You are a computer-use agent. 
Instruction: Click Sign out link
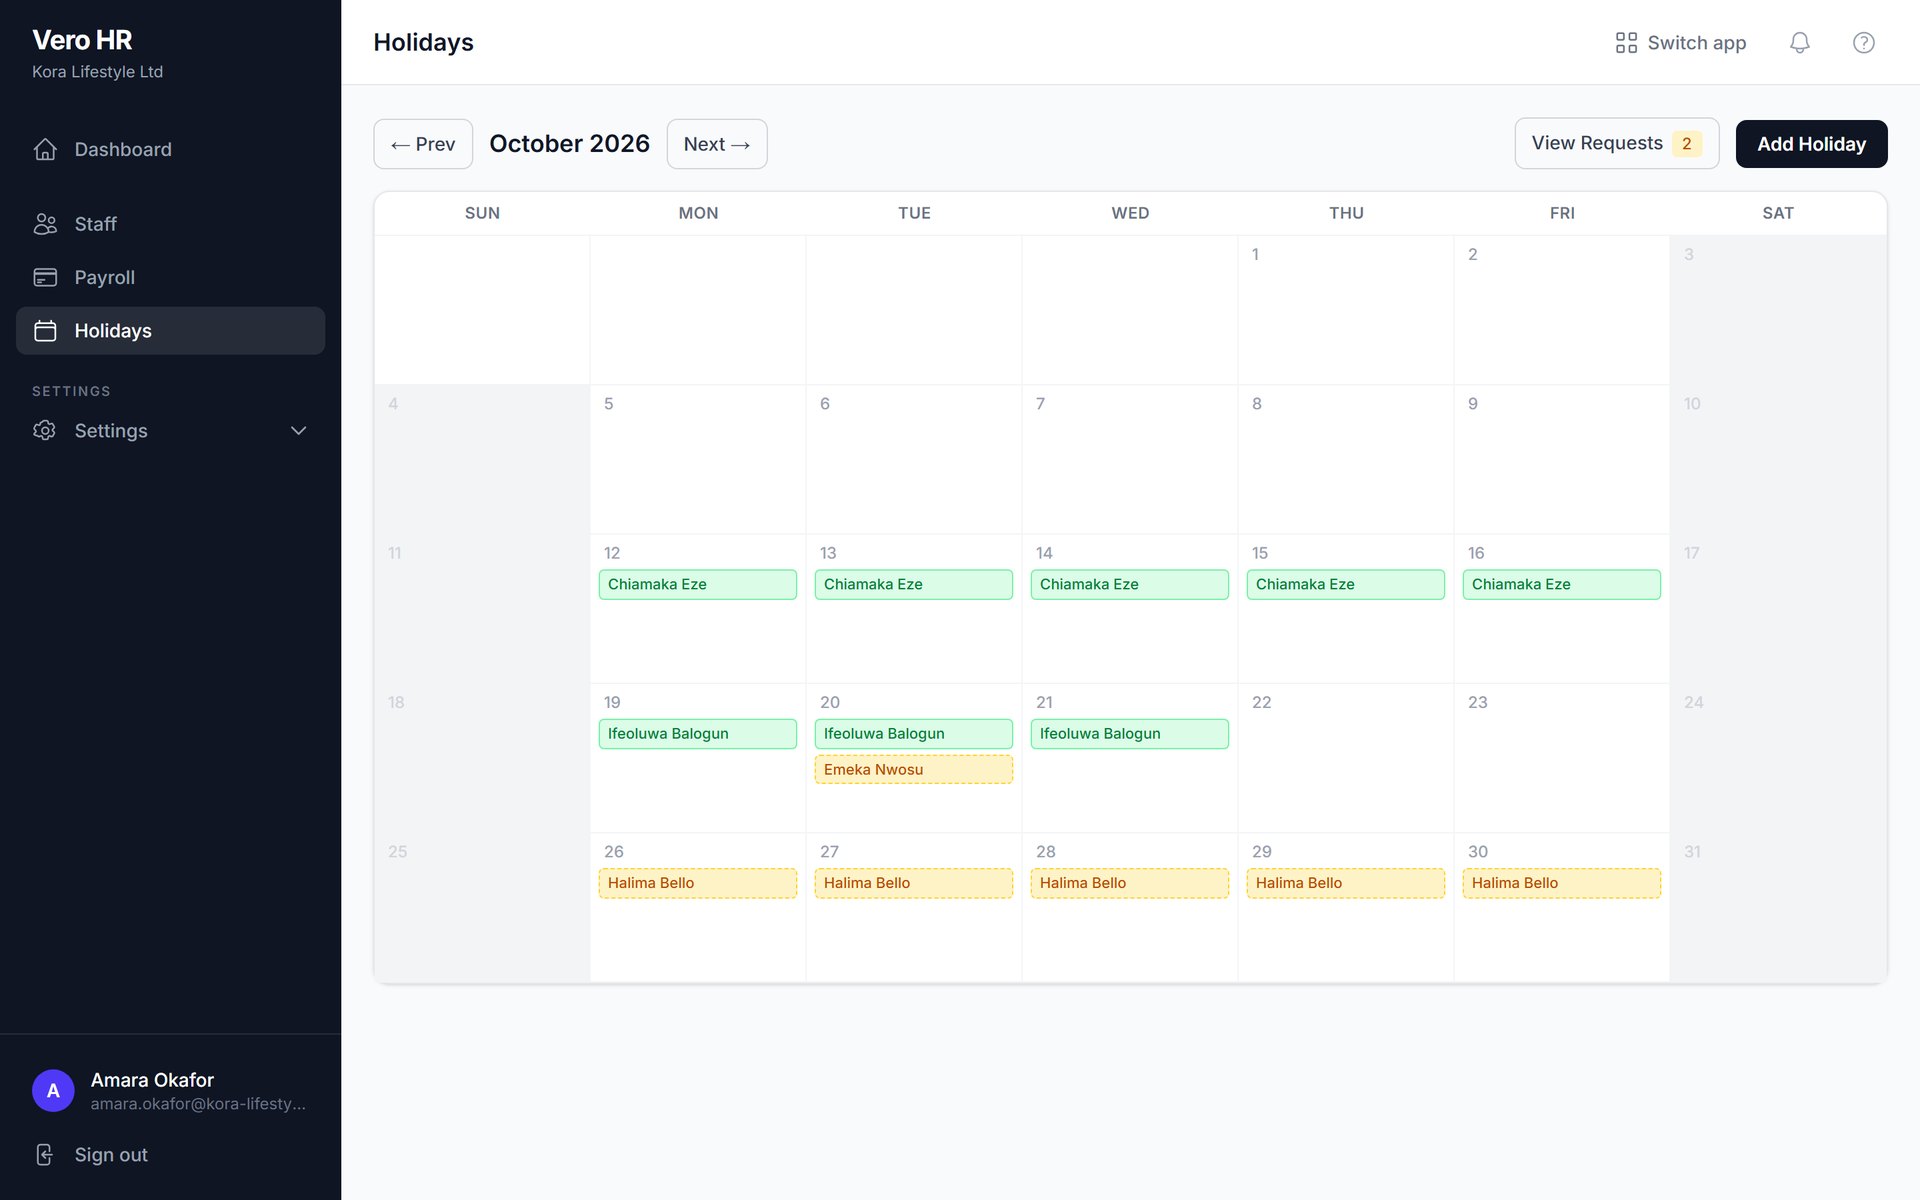[x=170, y=1155]
